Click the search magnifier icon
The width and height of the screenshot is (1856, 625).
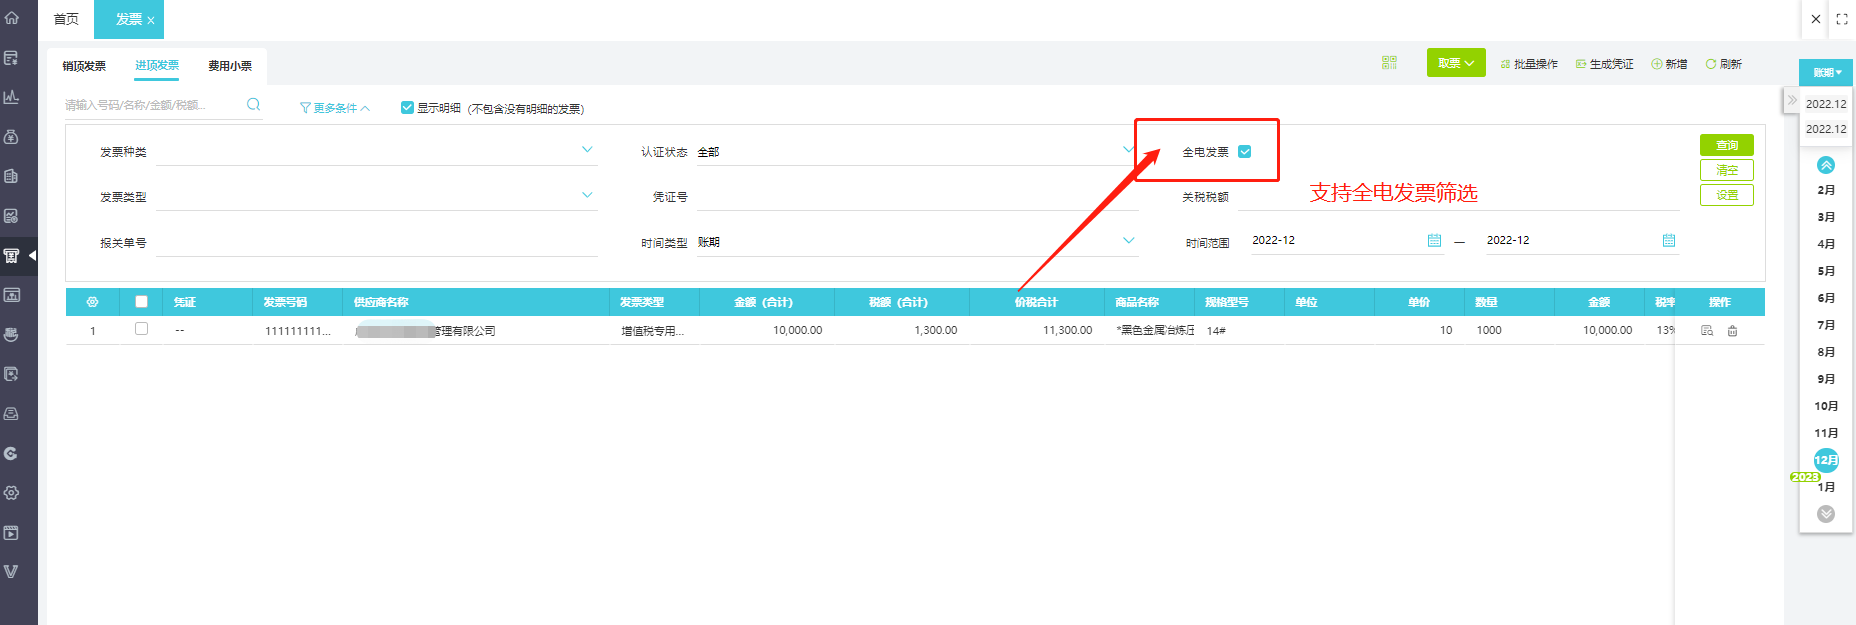point(253,104)
